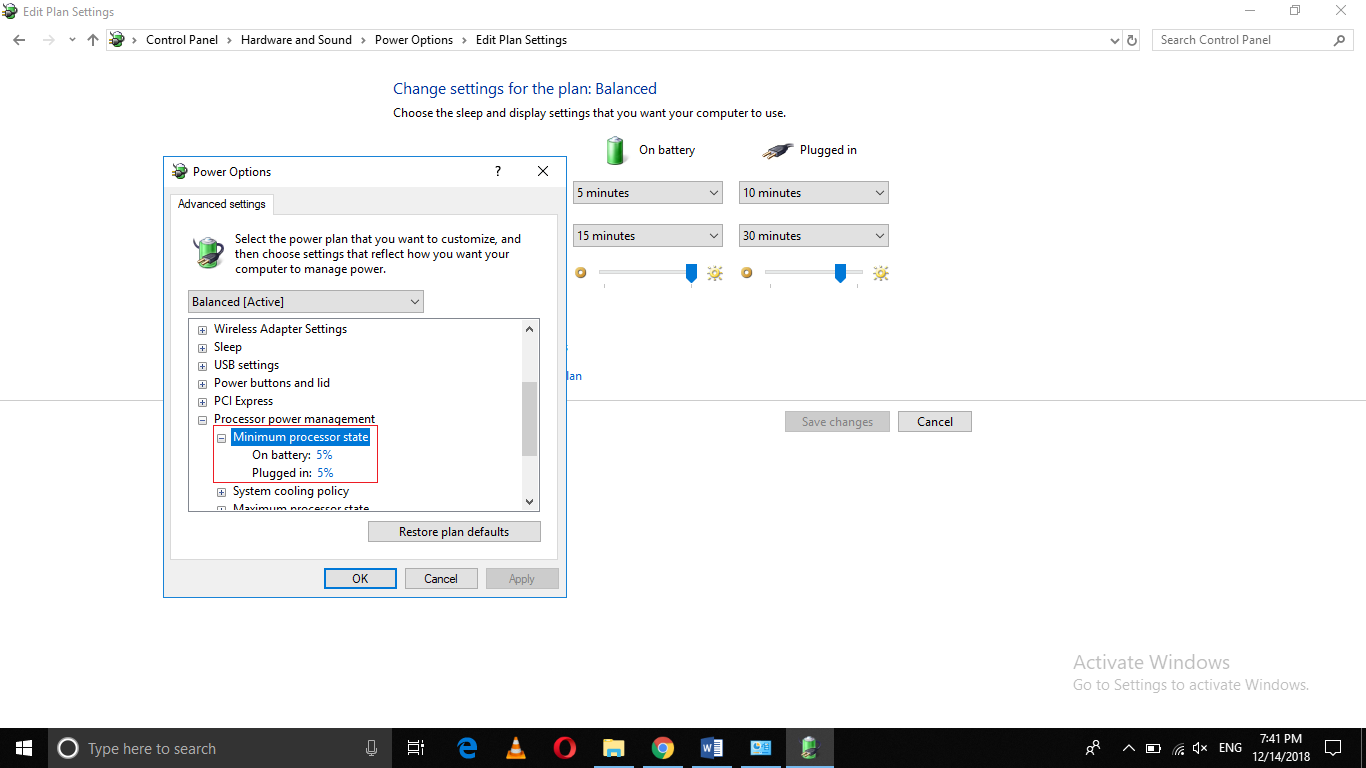Navigate to Hardware and Sound breadcrumb
This screenshot has height=768, width=1366.
click(296, 40)
